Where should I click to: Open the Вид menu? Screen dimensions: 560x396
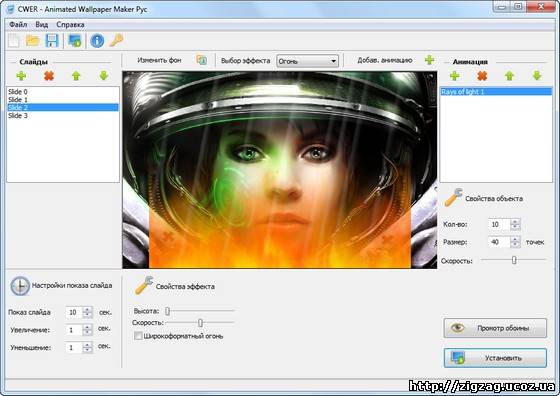(x=42, y=25)
